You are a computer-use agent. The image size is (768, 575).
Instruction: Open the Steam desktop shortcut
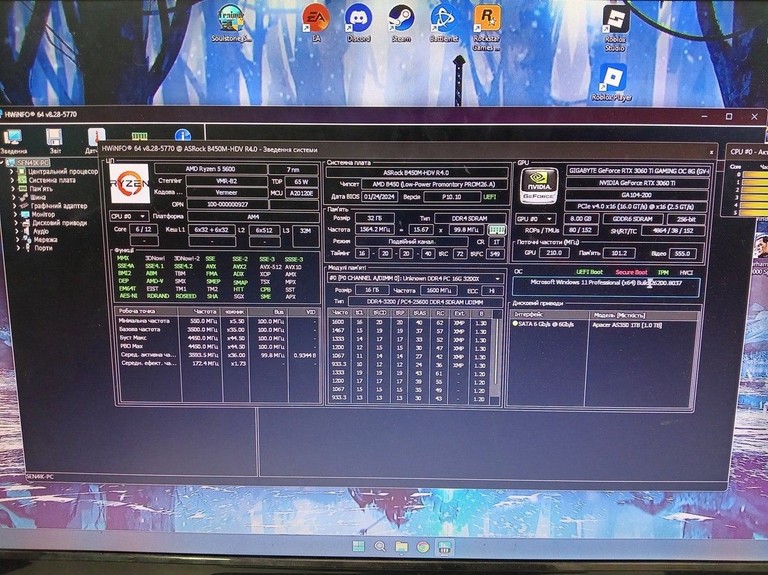[401, 24]
